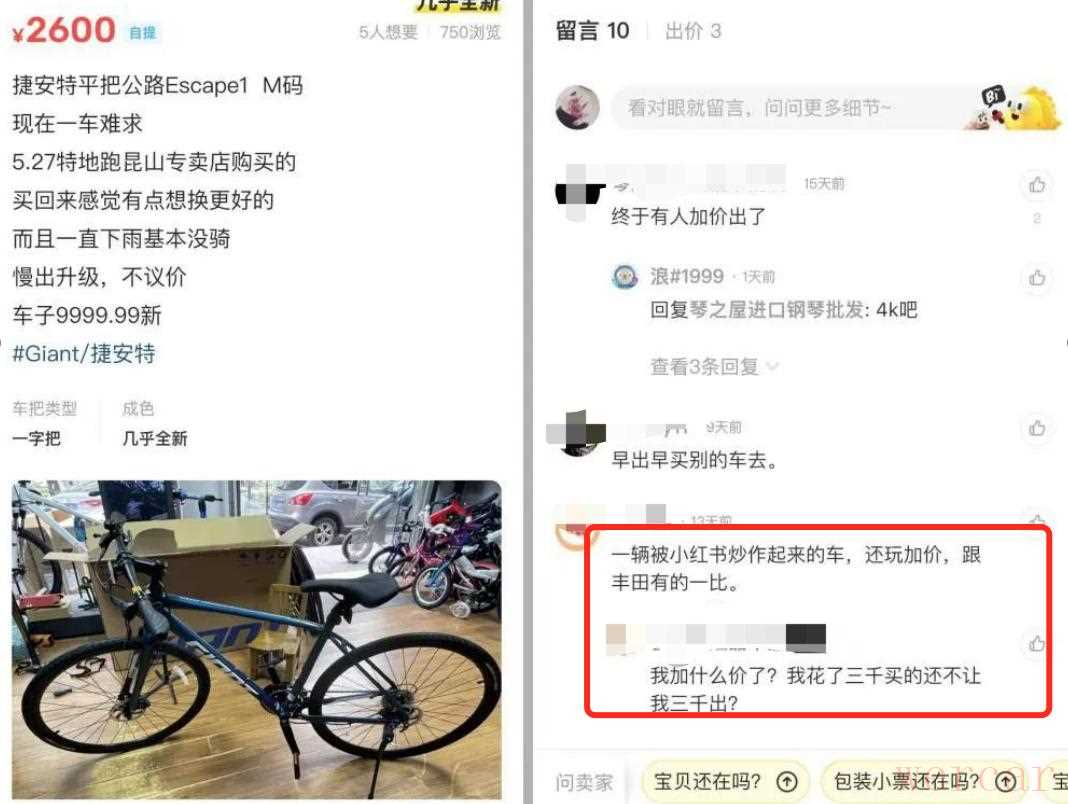This screenshot has width=1068, height=804.
Task: Open the #Giant/捷安特 hashtag link
Action: (84, 353)
